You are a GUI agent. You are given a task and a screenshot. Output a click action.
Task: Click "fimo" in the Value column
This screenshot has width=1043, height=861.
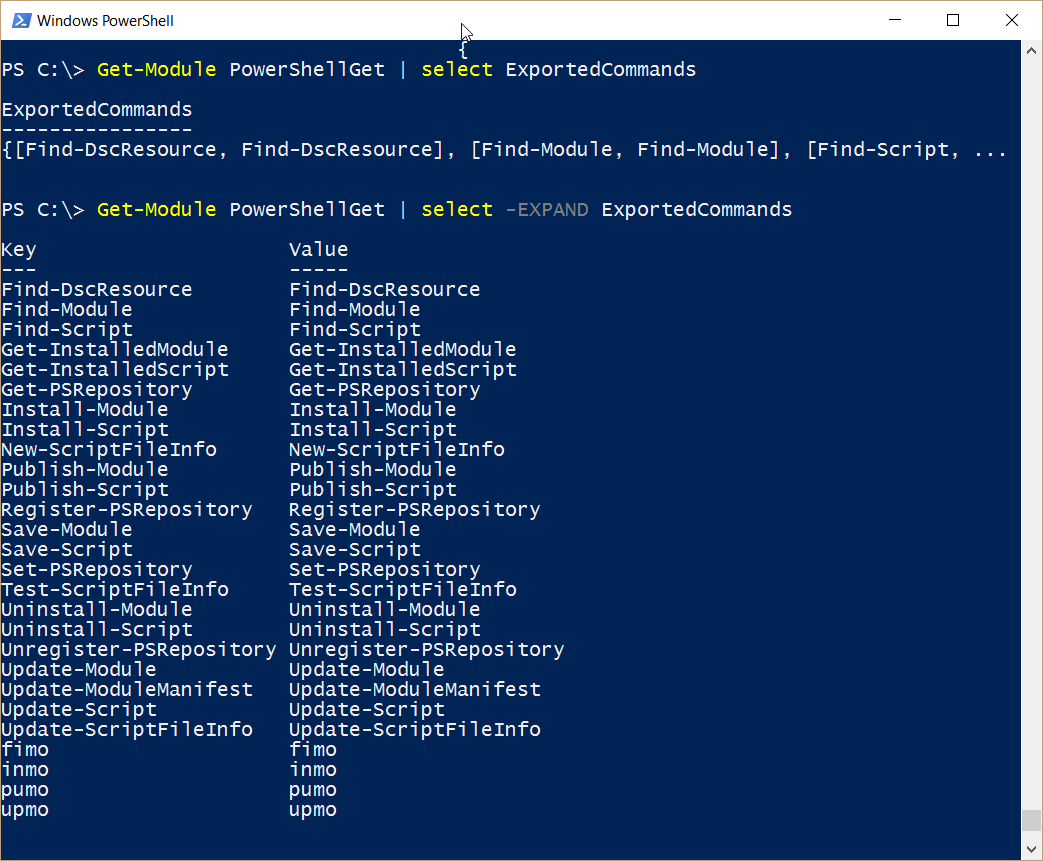point(313,749)
